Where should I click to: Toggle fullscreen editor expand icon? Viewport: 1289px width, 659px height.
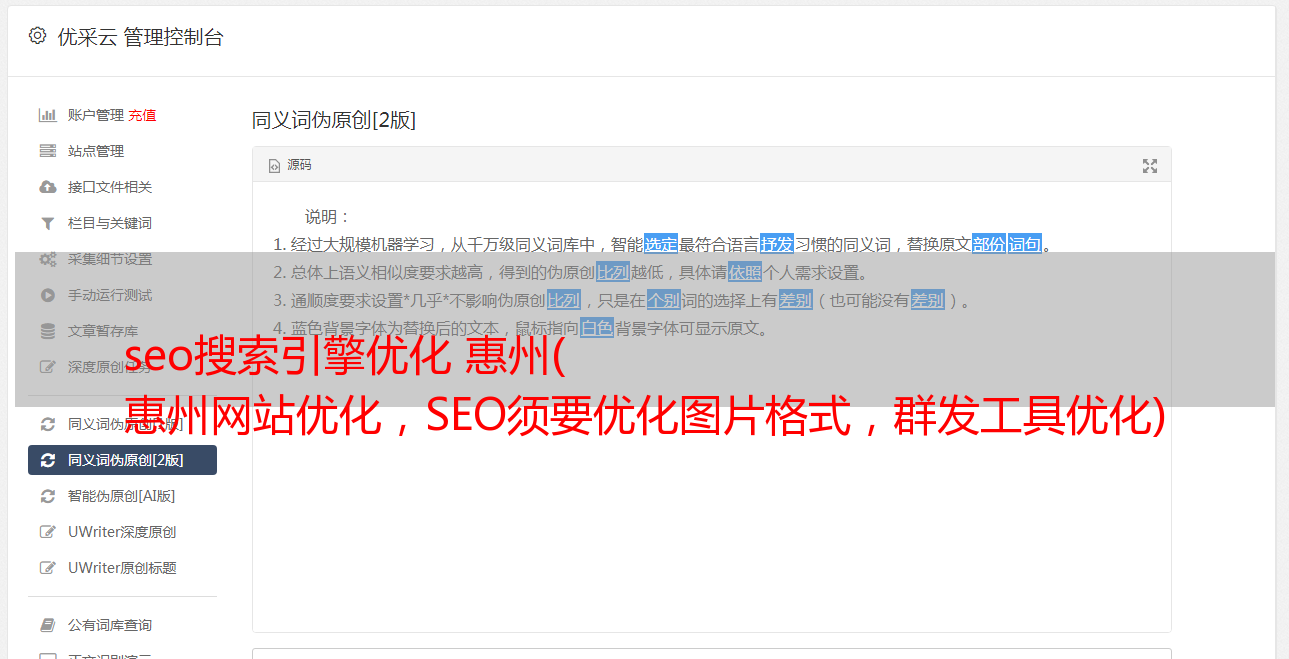coord(1150,166)
